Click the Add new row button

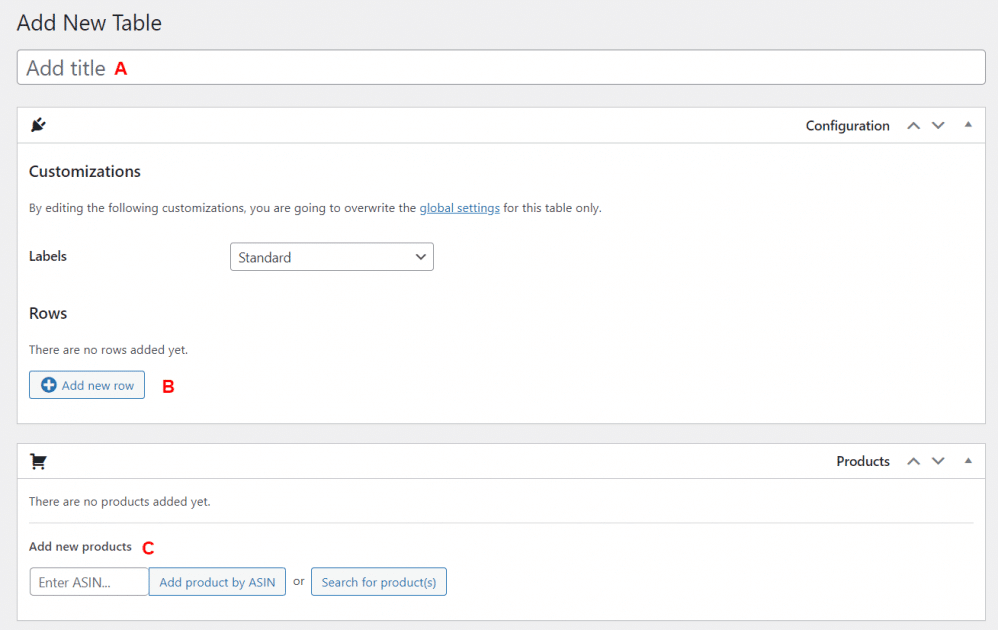click(x=87, y=385)
